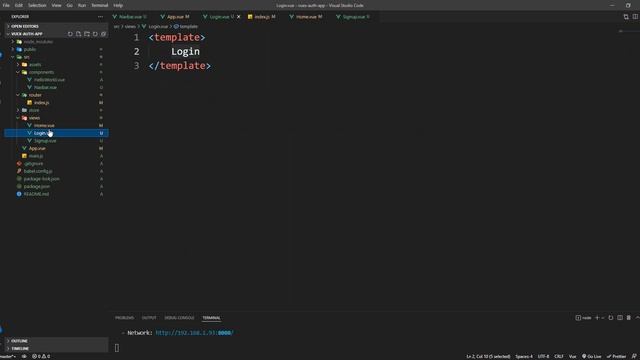Image resolution: width=640 pixels, height=360 pixels.
Task: Open package-lock.json in the file tree
Action: click(56, 179)
